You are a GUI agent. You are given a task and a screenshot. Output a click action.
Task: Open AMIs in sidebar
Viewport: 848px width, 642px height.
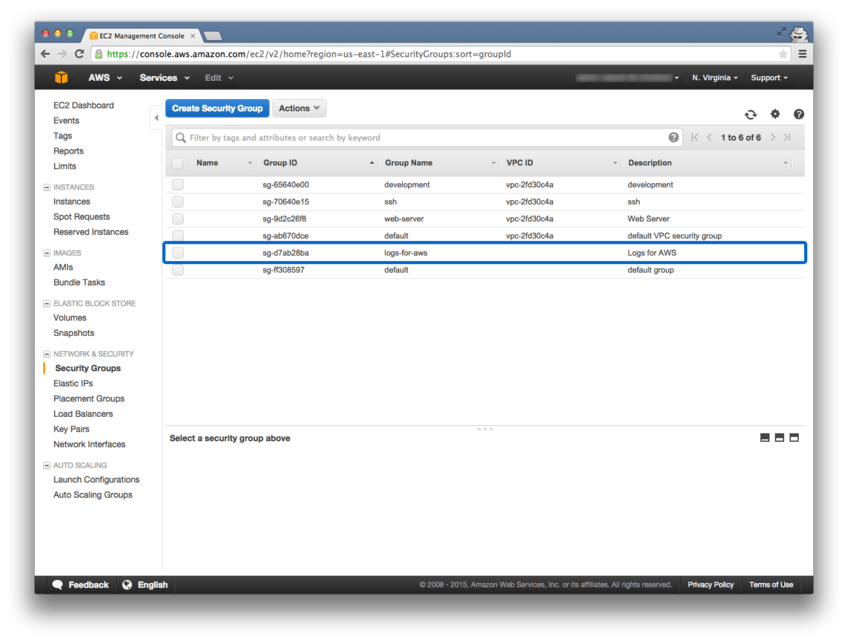point(63,267)
